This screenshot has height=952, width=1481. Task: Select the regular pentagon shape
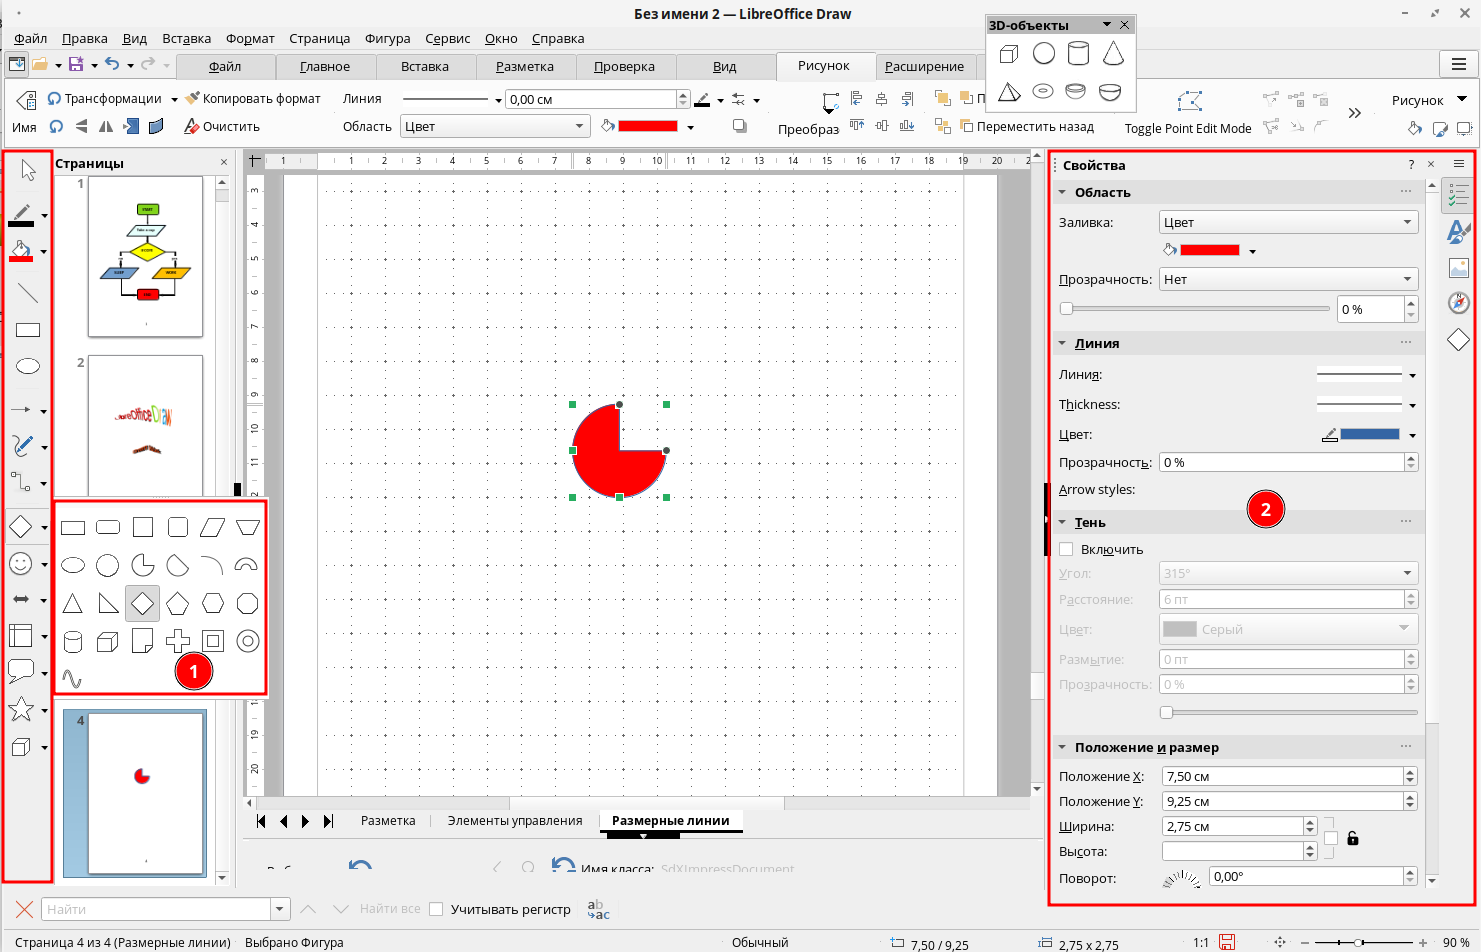[178, 603]
